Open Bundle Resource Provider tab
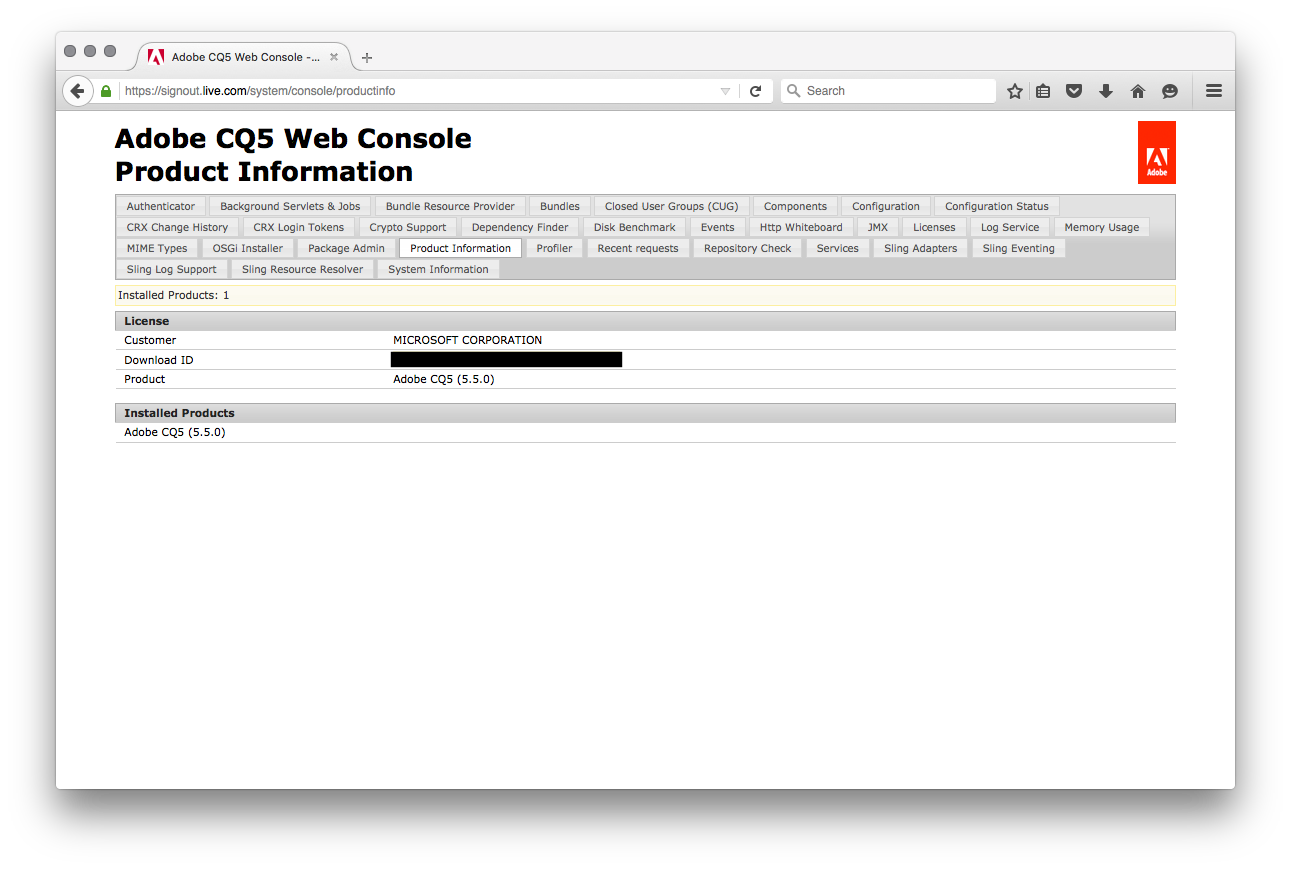 [x=450, y=206]
